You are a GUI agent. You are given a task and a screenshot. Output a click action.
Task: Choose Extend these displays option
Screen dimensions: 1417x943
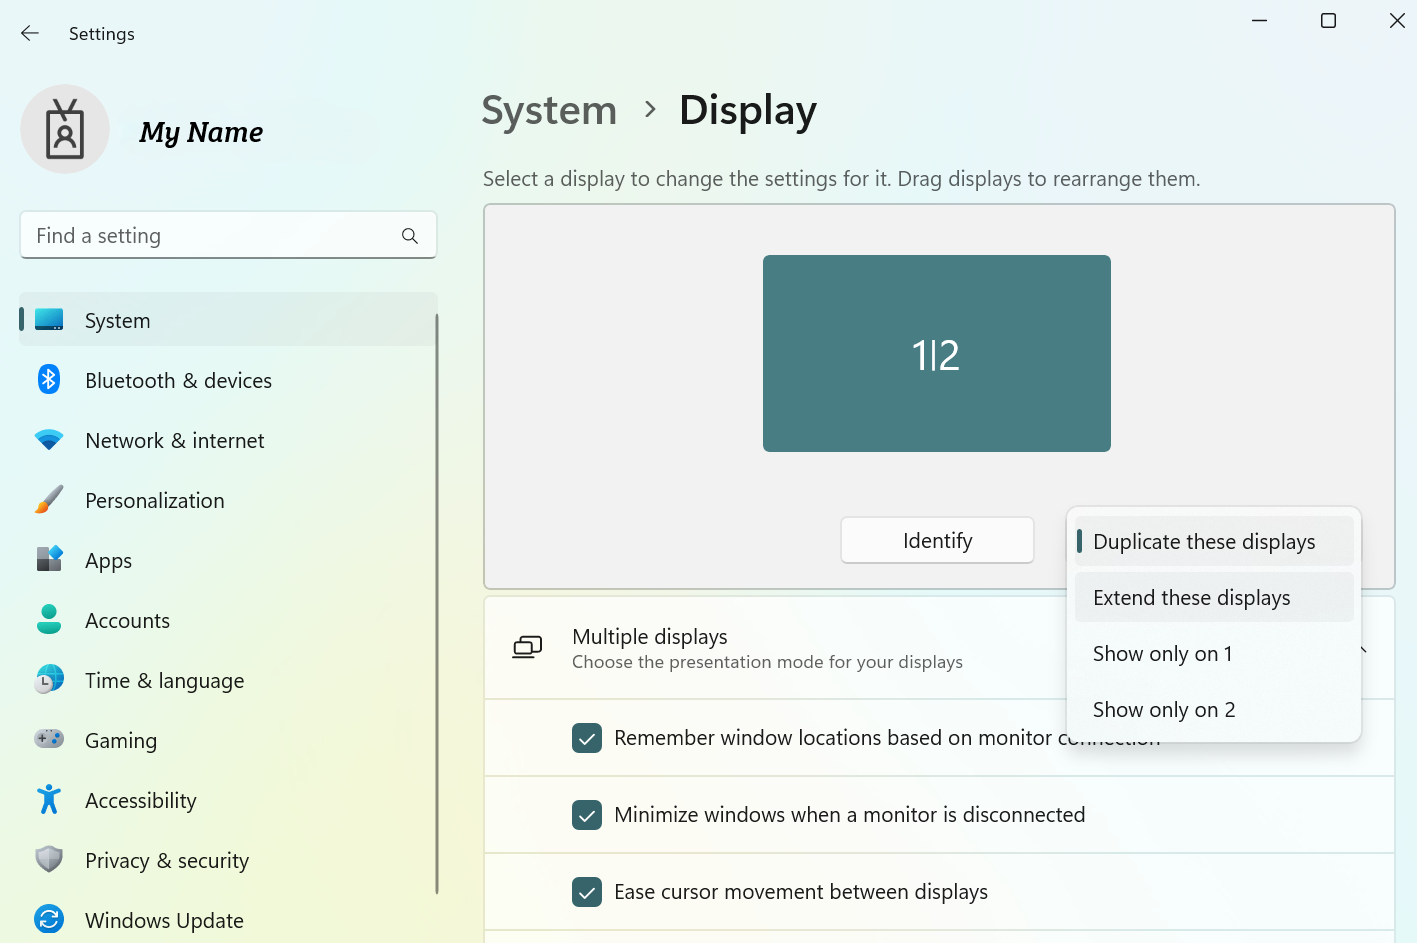[x=1191, y=598]
